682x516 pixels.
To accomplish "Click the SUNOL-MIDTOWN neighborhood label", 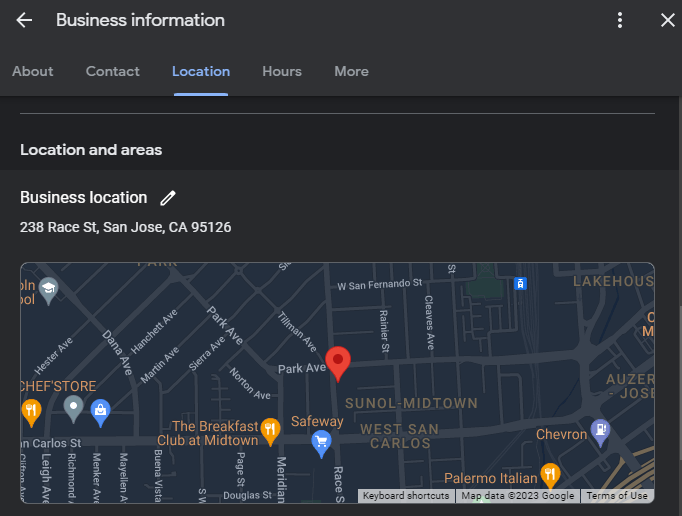I will (411, 403).
